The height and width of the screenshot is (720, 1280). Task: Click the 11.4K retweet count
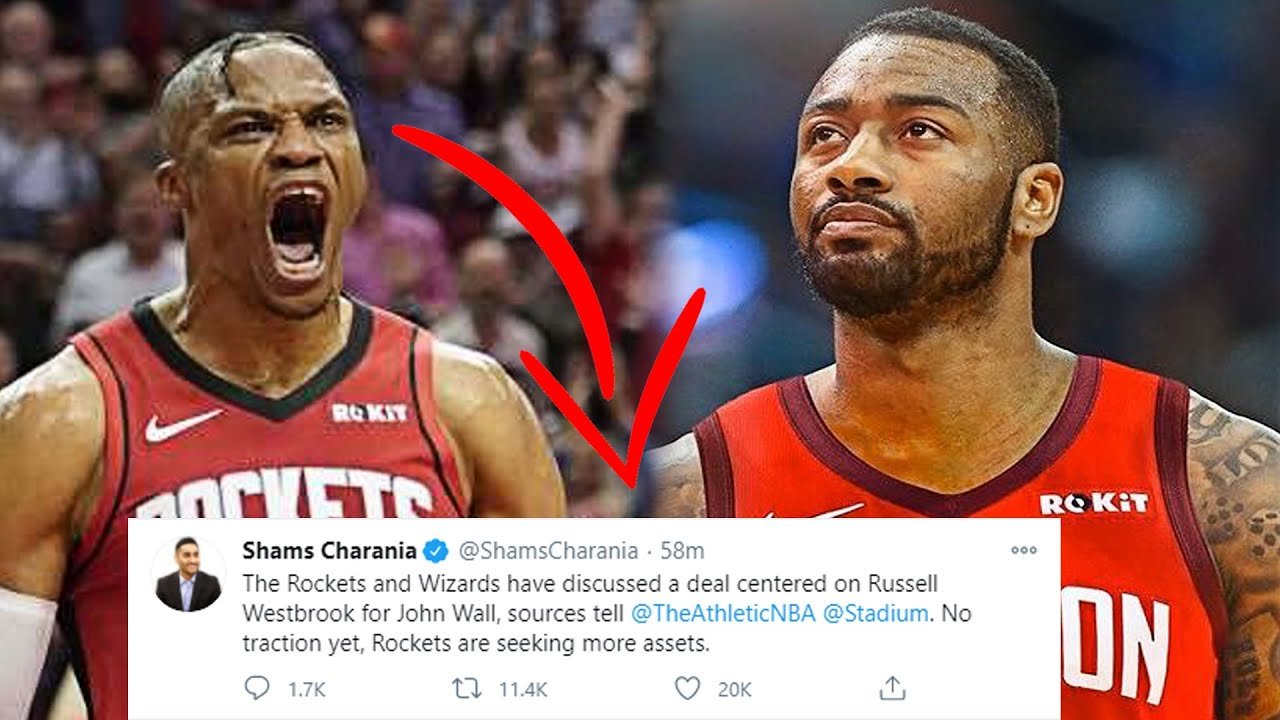tap(522, 689)
